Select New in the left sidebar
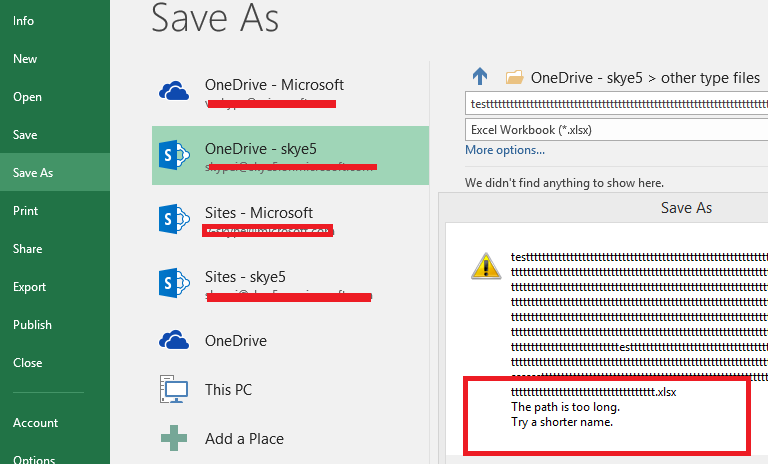Viewport: 768px width, 464px height. click(x=25, y=59)
